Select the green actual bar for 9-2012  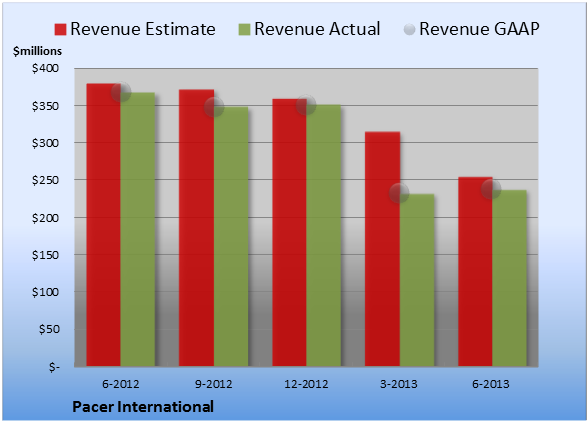pos(231,237)
